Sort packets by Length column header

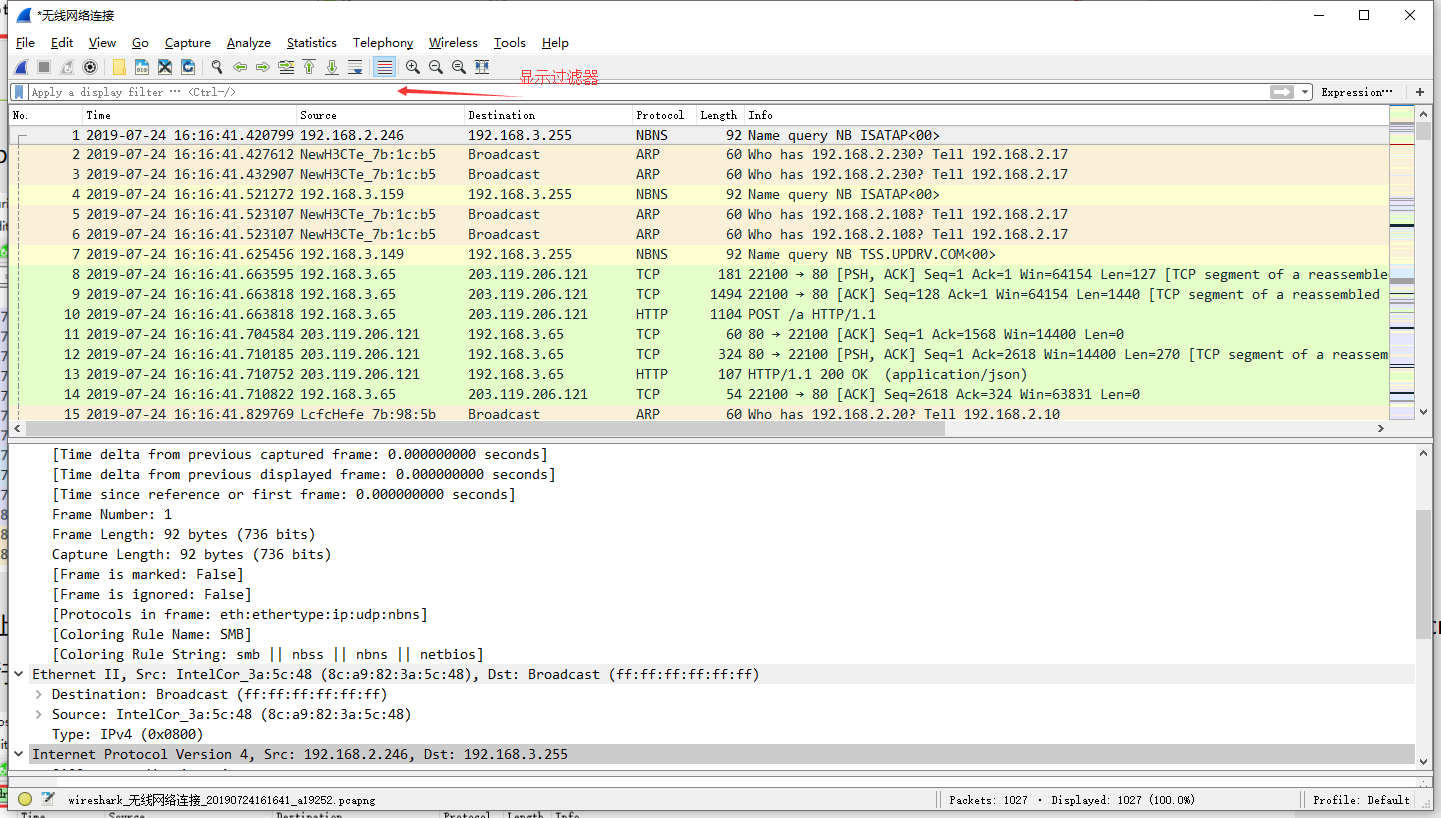[x=720, y=115]
